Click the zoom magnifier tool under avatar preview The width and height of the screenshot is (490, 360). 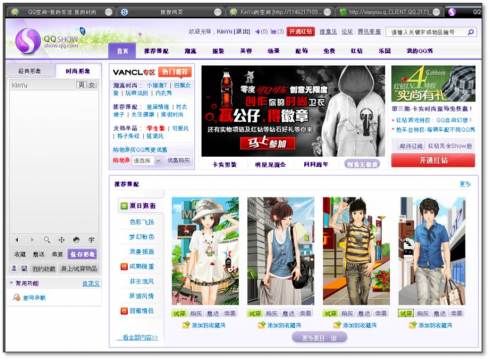click(x=47, y=239)
